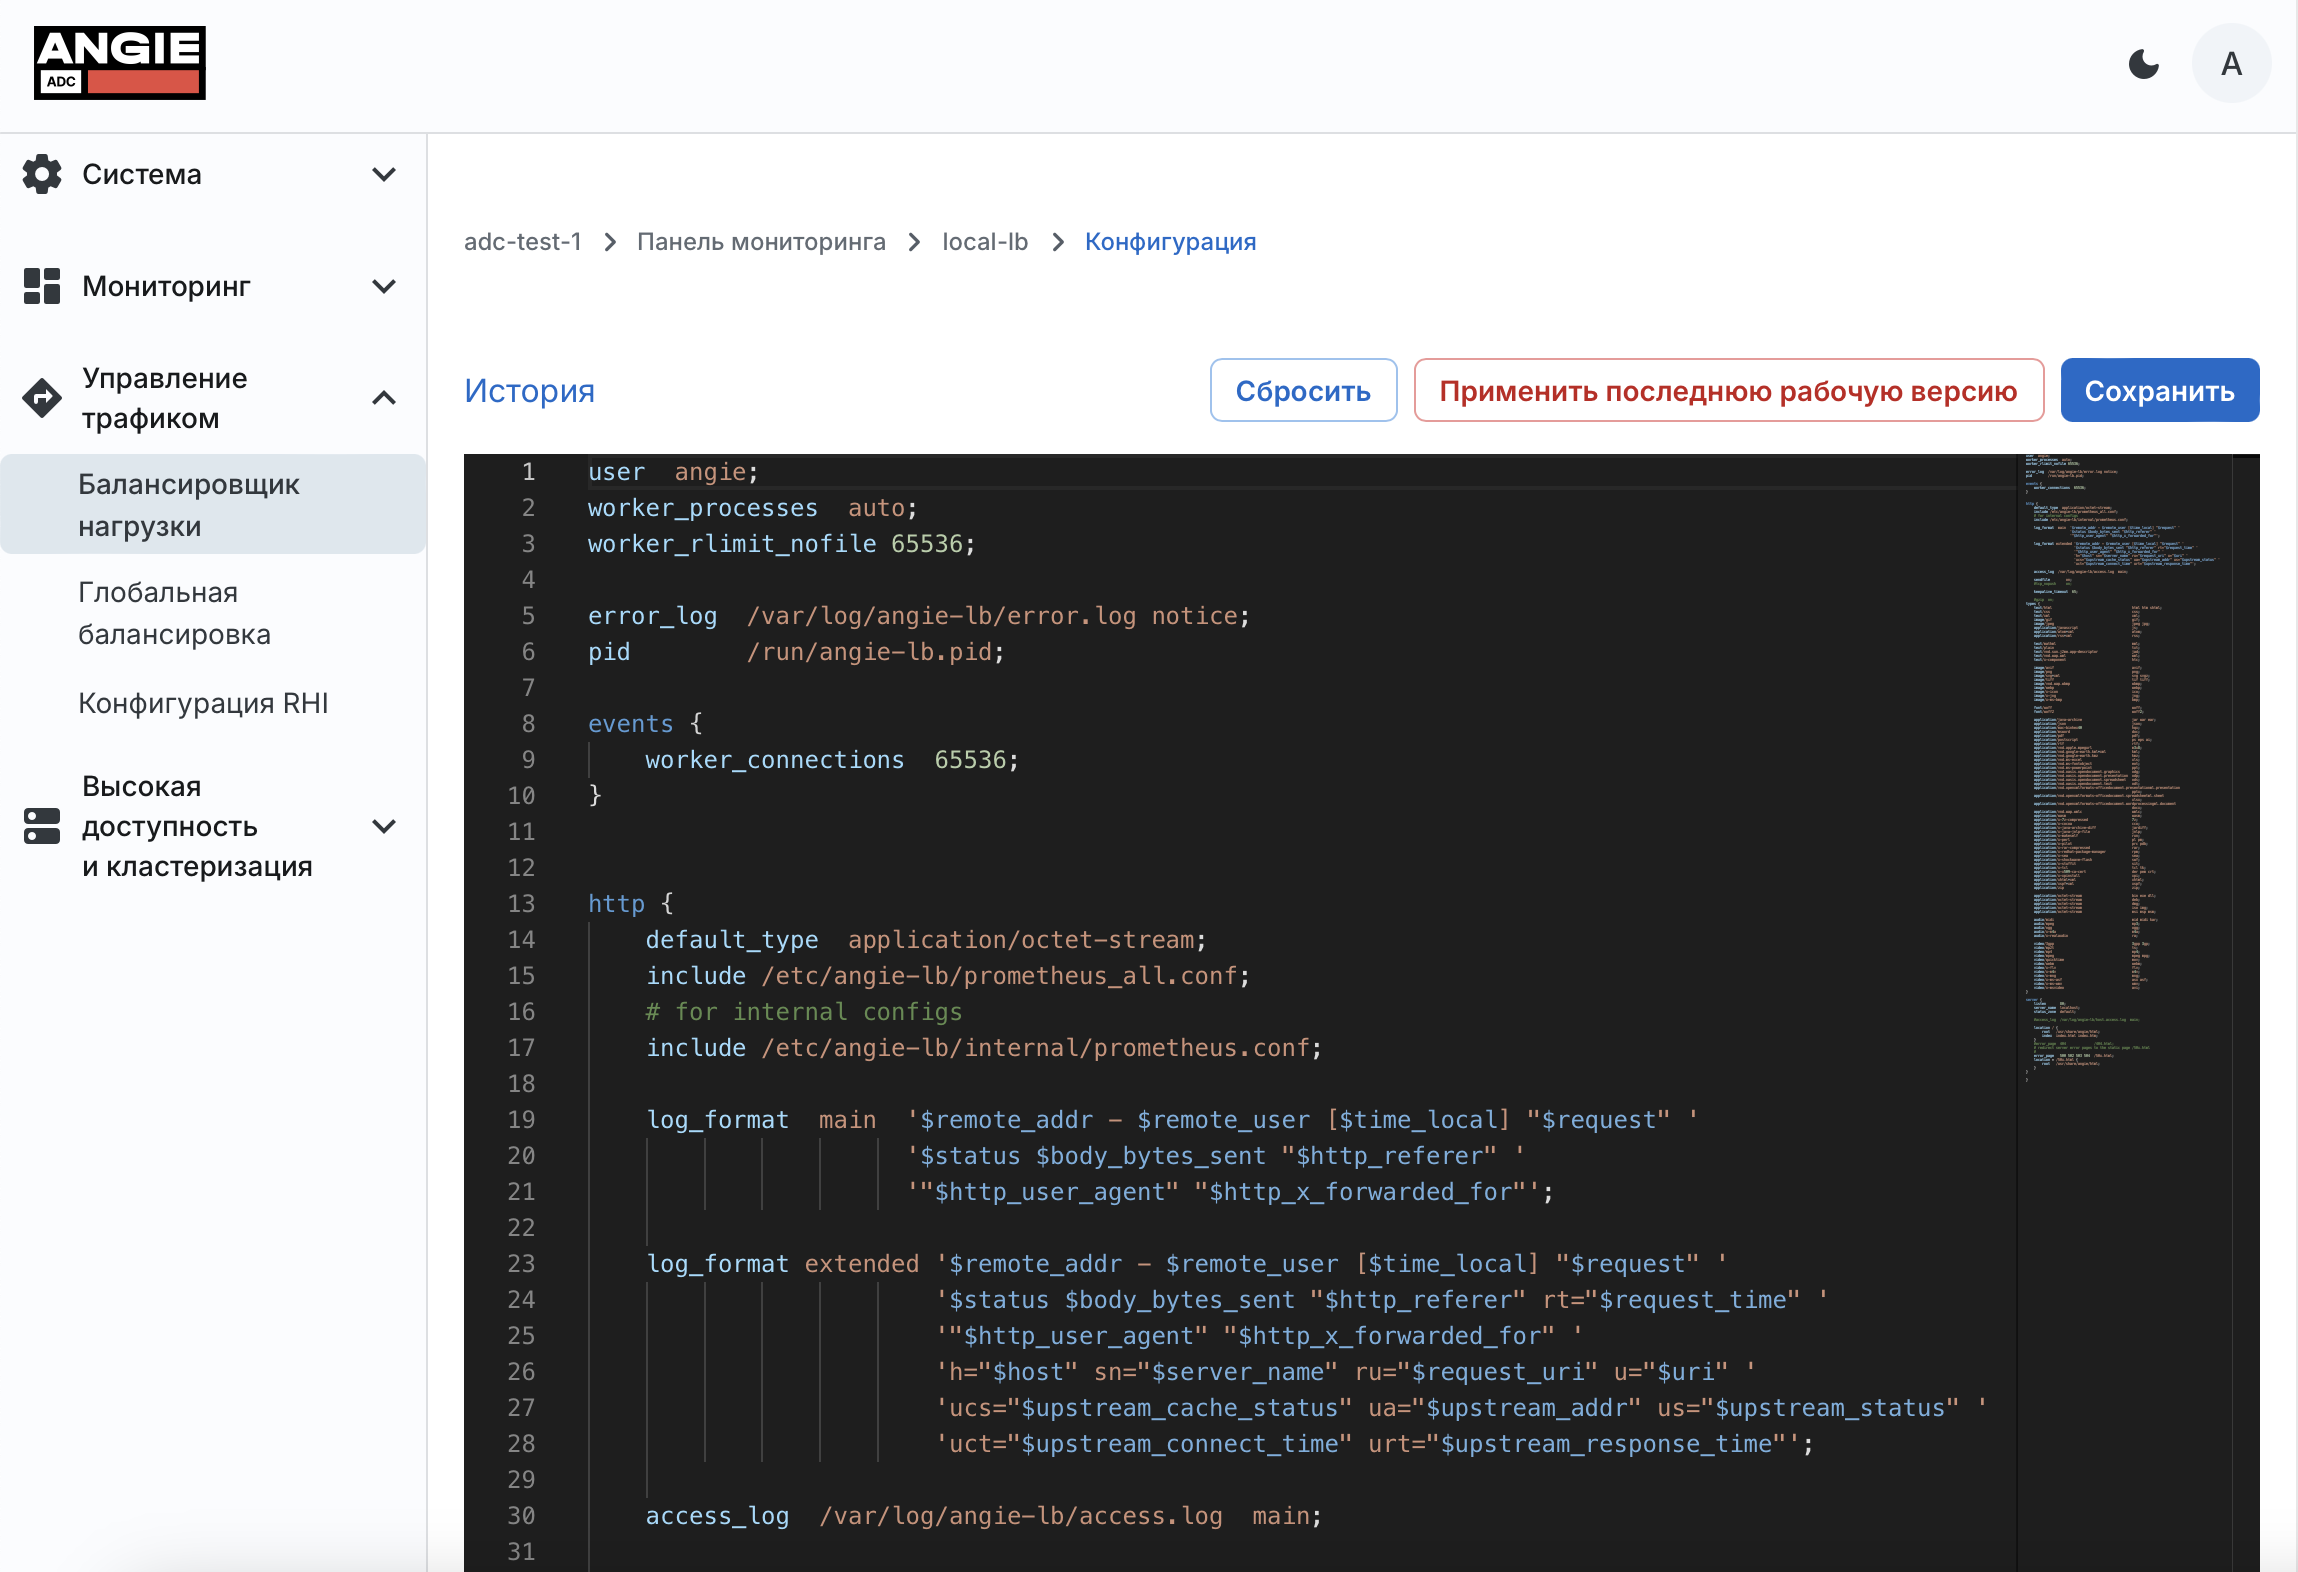Open the История link

click(x=529, y=390)
